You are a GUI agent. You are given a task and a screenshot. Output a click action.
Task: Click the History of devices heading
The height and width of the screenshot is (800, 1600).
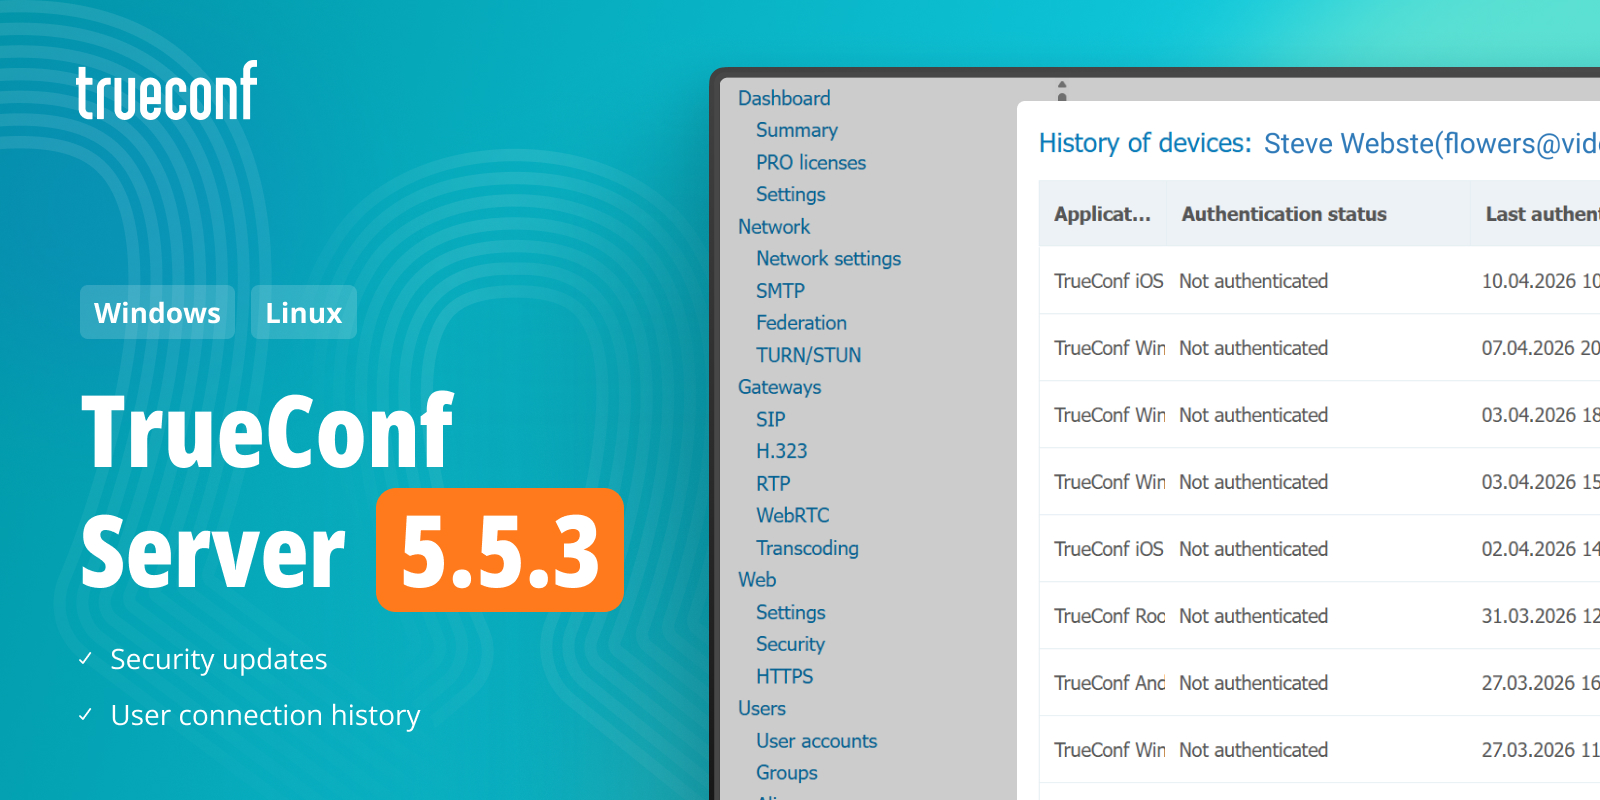[1145, 143]
